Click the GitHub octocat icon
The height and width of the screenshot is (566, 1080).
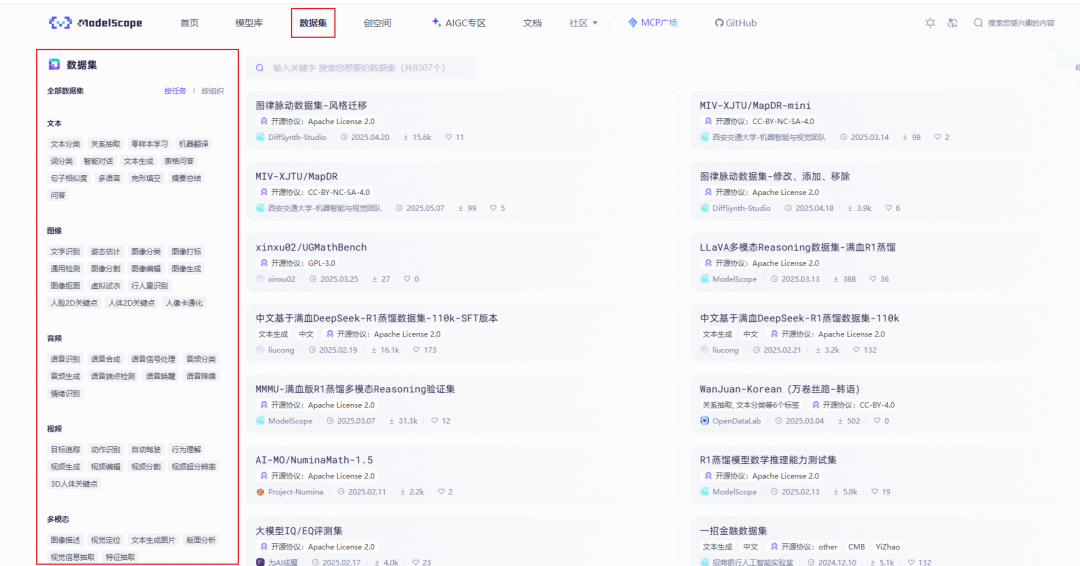[719, 23]
